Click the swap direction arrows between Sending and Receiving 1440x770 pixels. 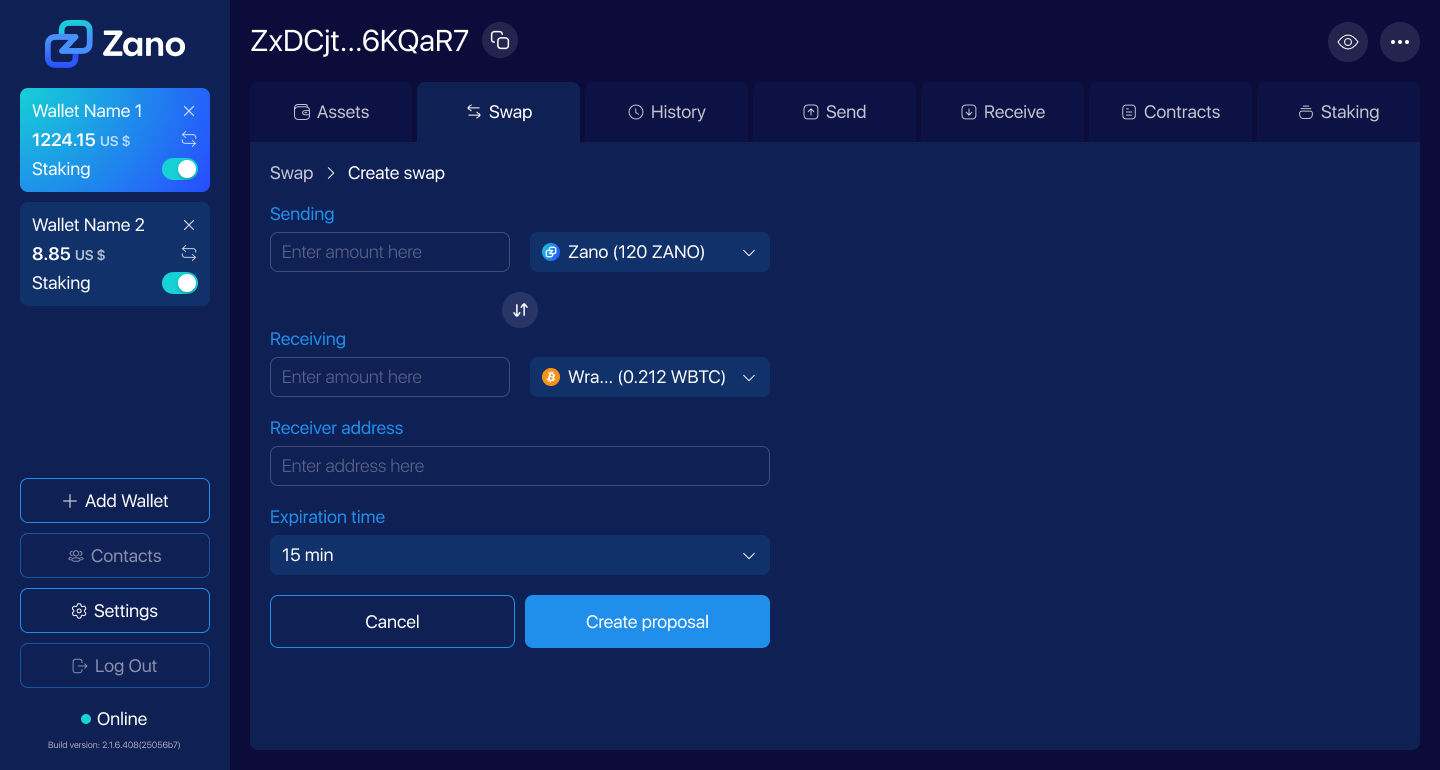(x=520, y=310)
